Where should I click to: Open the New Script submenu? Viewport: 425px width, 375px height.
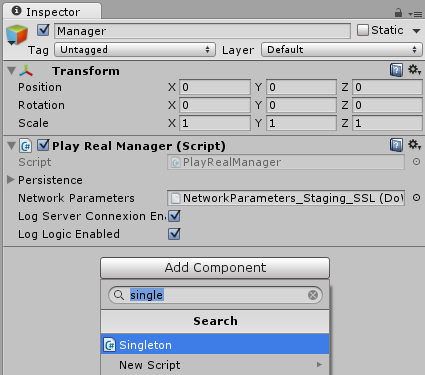(x=215, y=365)
